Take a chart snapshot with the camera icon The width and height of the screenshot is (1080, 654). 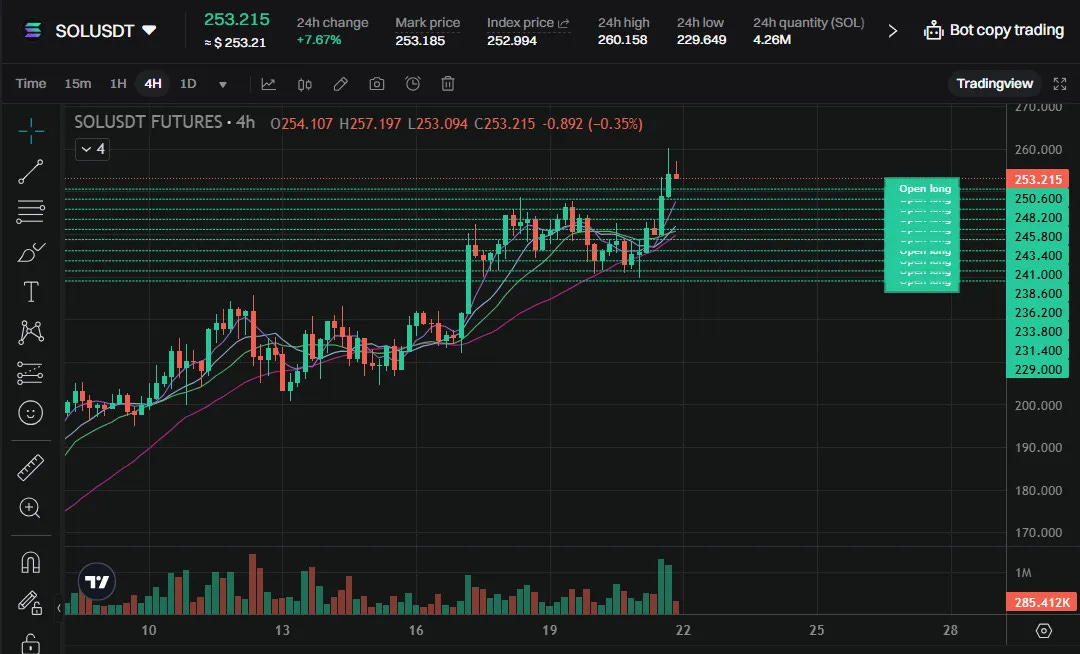coord(376,83)
